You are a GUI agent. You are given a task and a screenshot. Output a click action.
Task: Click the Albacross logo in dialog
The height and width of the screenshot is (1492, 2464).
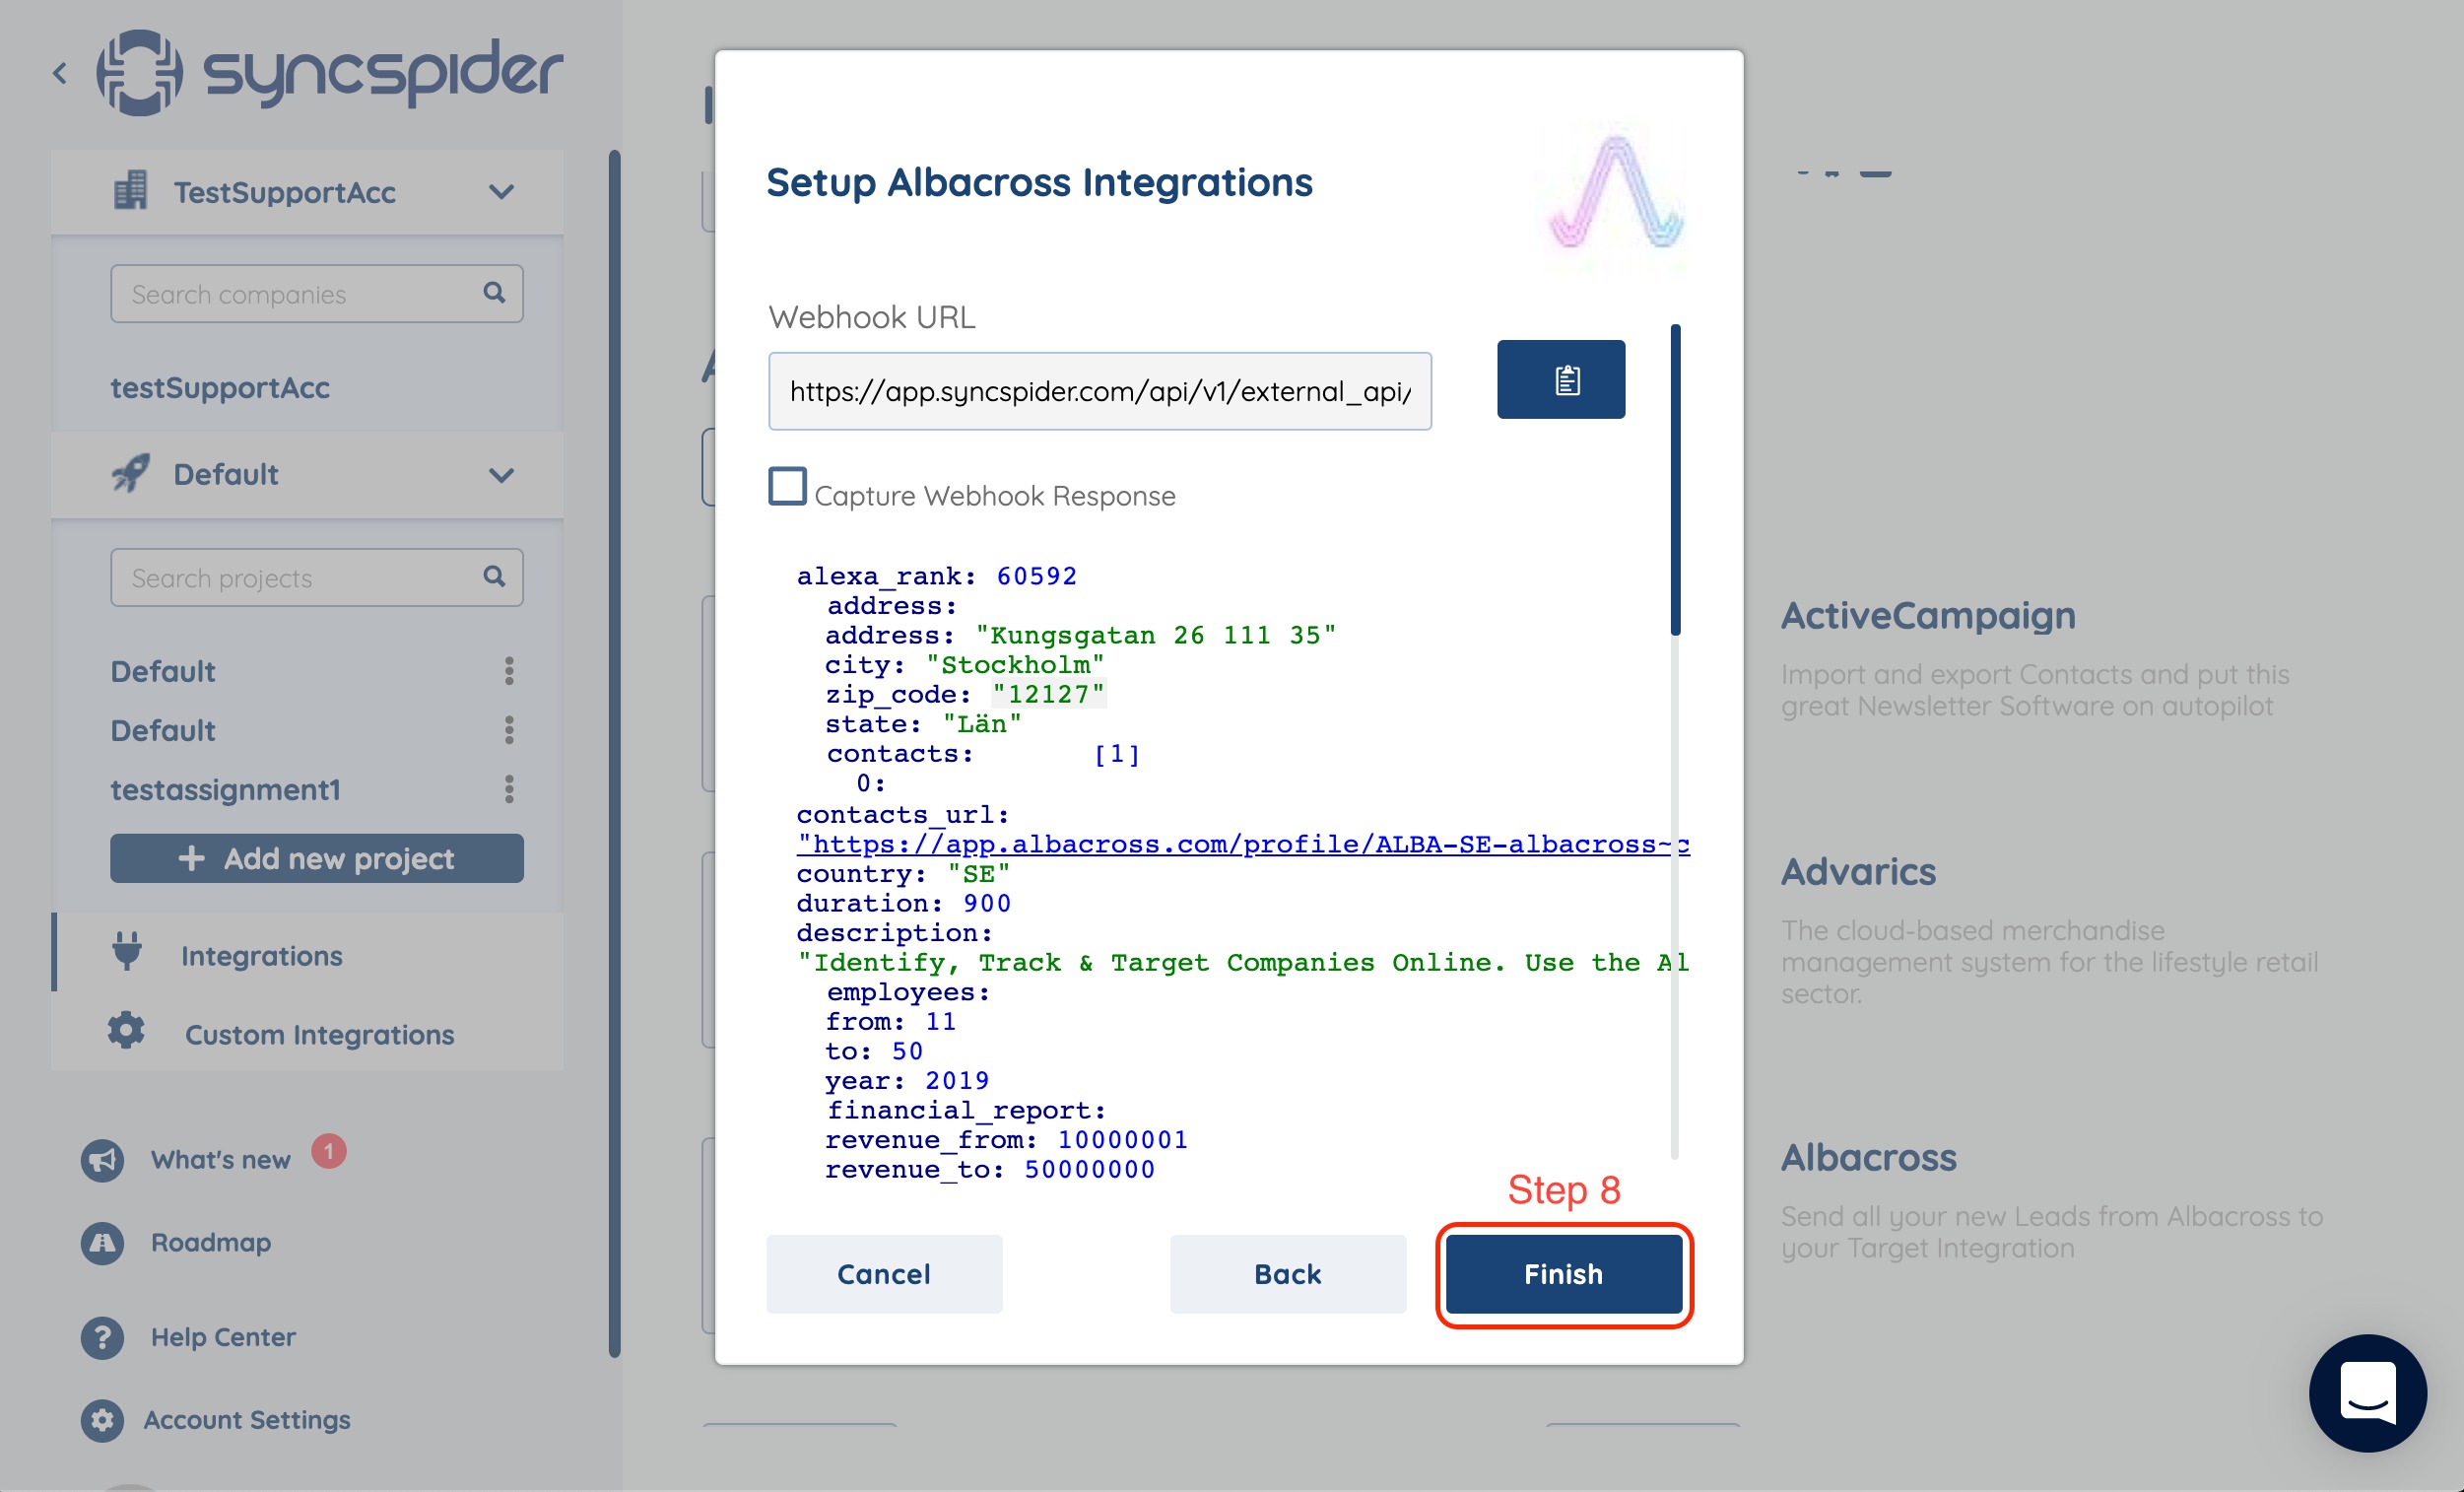pos(1616,193)
